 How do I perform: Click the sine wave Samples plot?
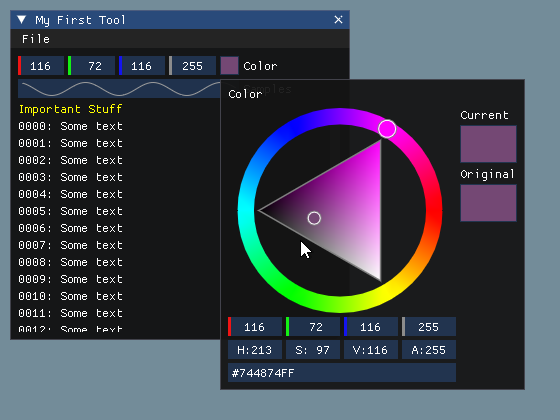click(x=119, y=89)
